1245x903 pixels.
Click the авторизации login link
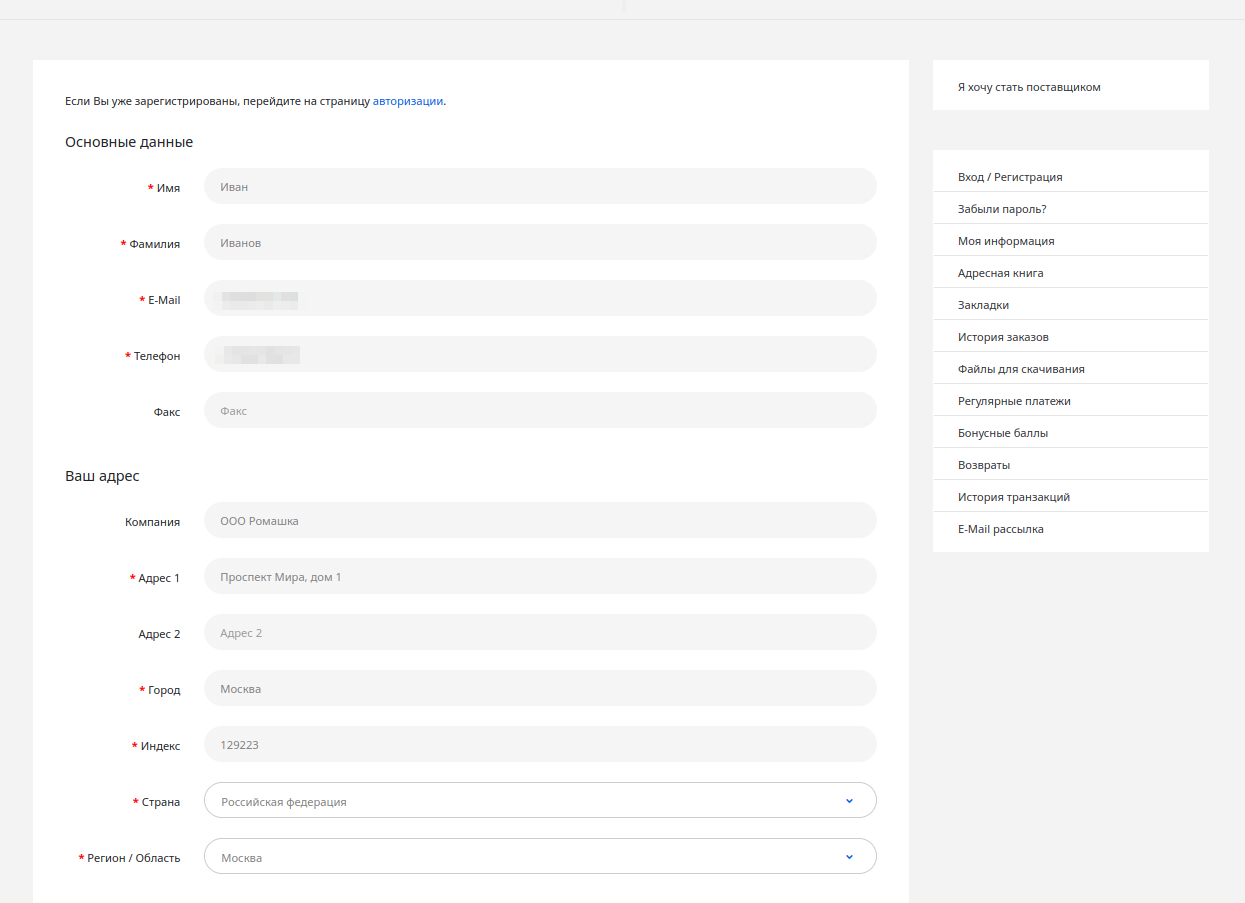[x=407, y=101]
